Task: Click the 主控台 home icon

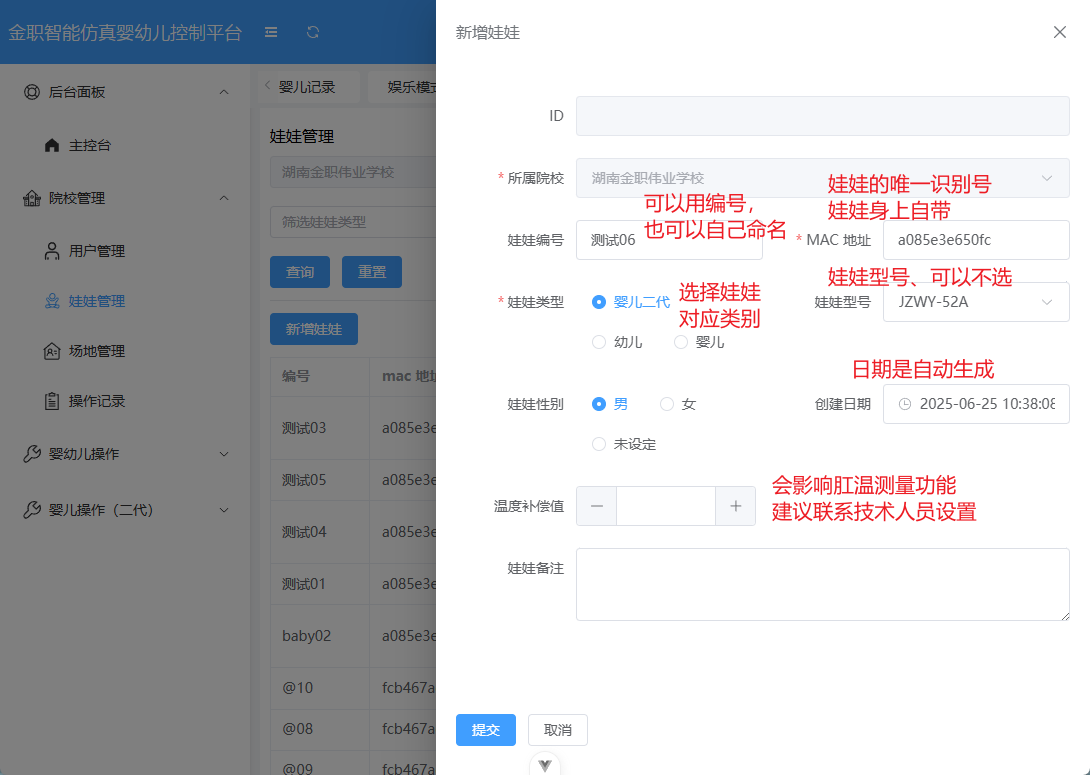Action: 51,145
